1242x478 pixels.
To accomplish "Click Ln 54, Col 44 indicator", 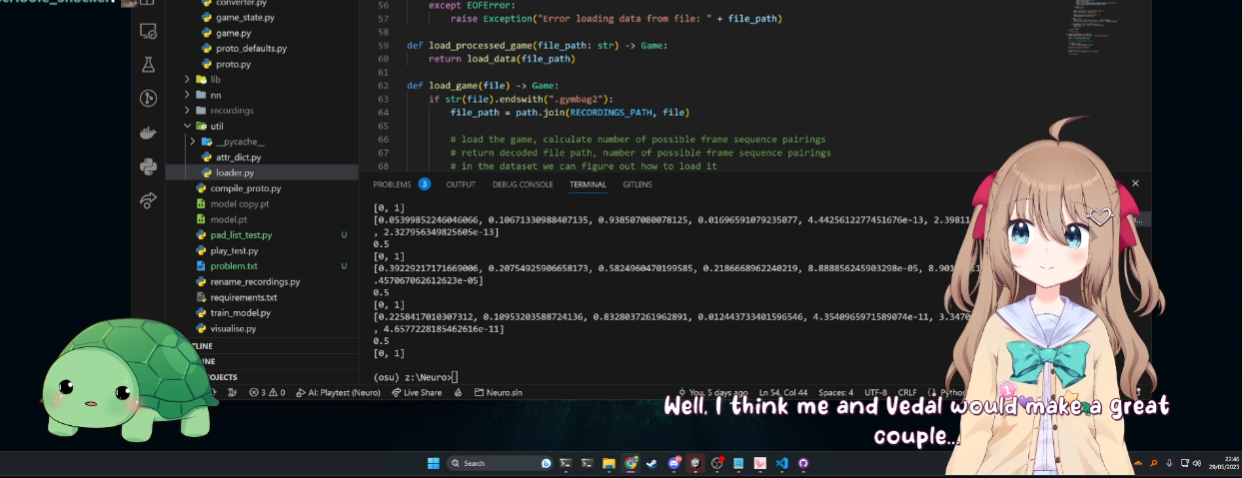I will (785, 393).
